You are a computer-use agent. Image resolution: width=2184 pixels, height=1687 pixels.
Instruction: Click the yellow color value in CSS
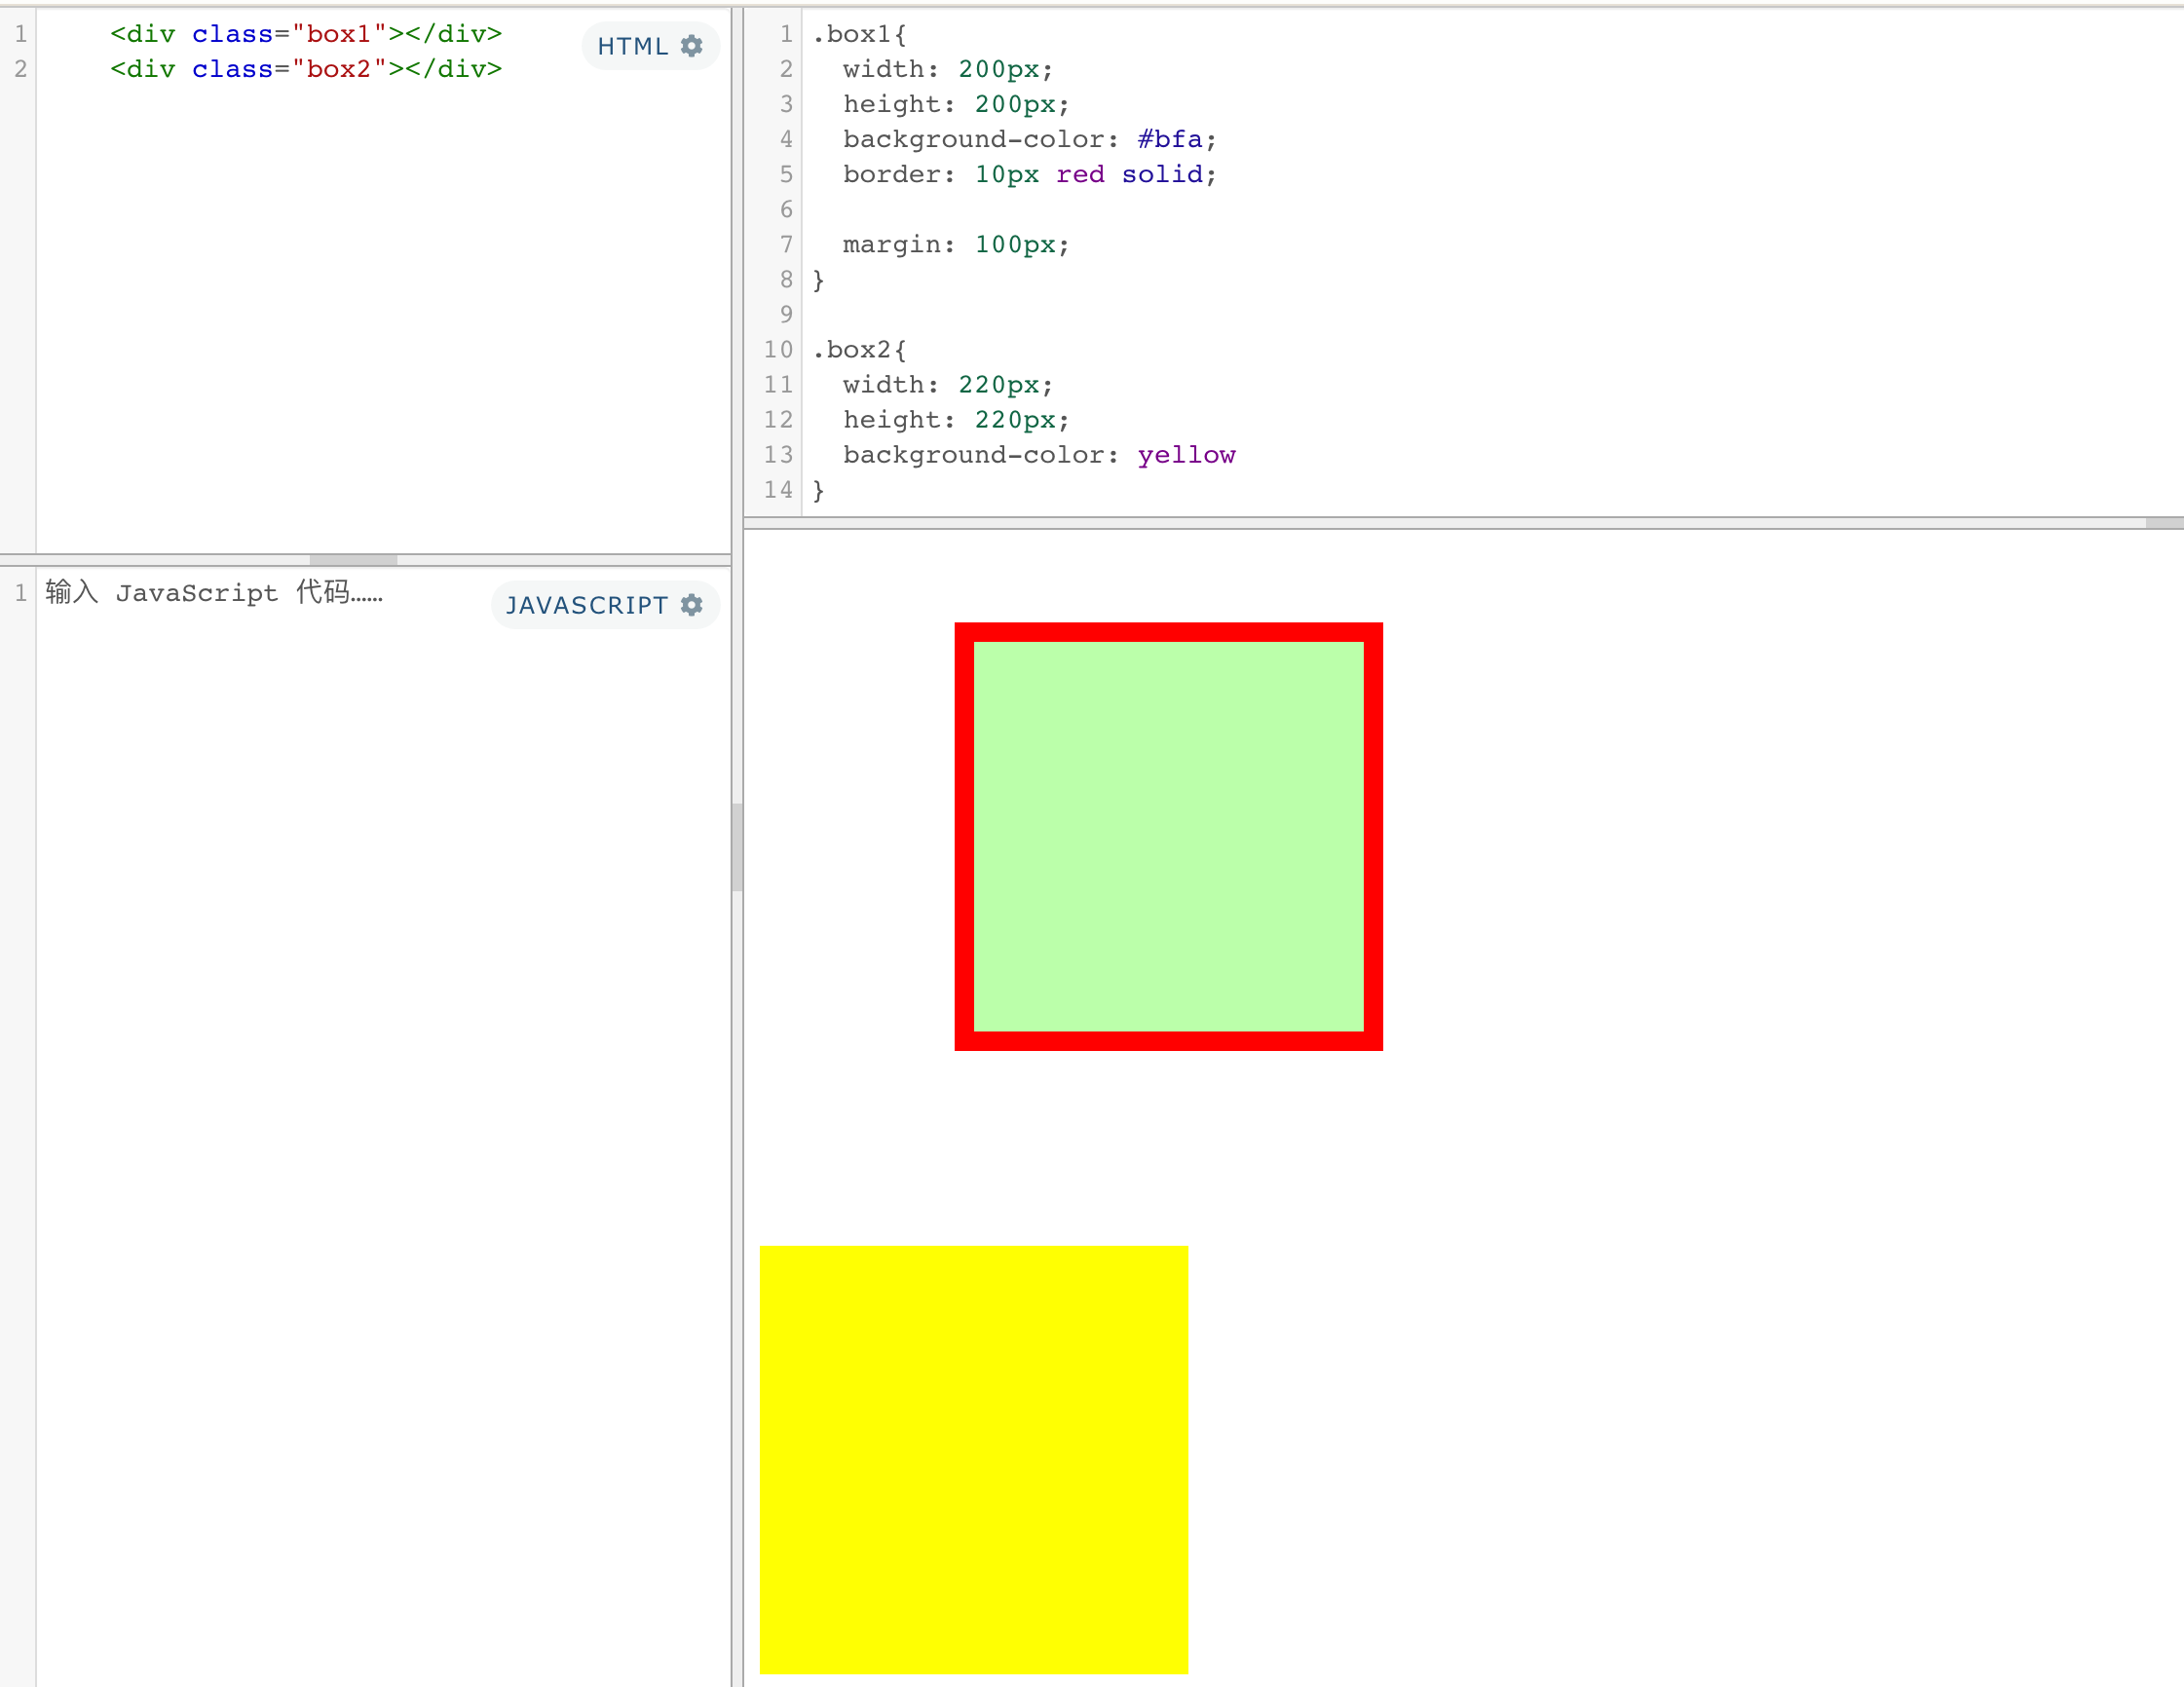click(x=1186, y=455)
